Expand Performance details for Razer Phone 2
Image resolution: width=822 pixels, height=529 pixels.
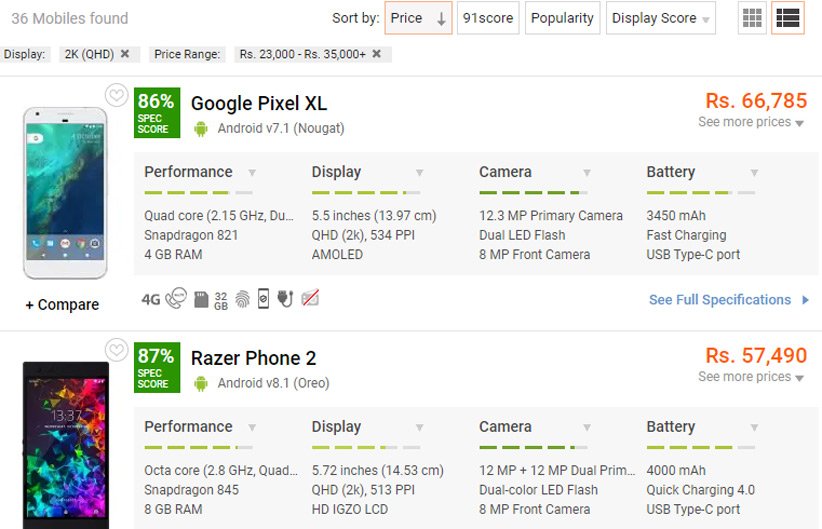coord(252,427)
